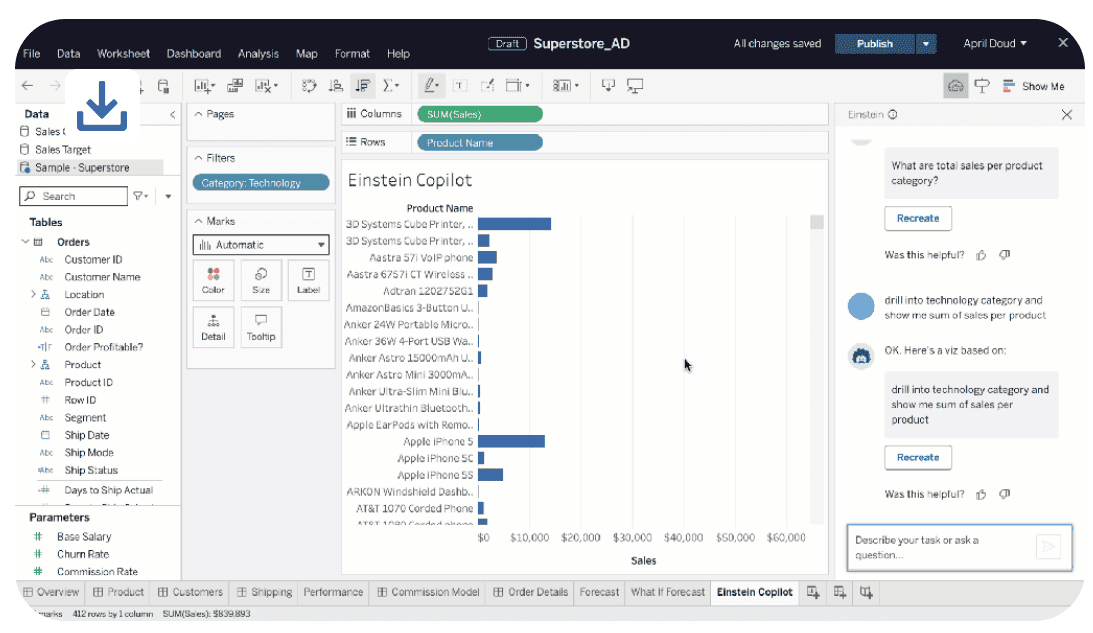
Task: Collapse the Pages shelf
Action: (x=199, y=114)
